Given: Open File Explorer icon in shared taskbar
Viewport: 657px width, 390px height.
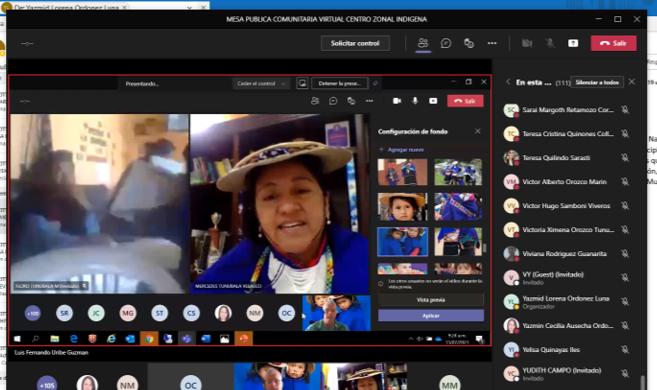Looking at the screenshot, I should click(x=54, y=338).
